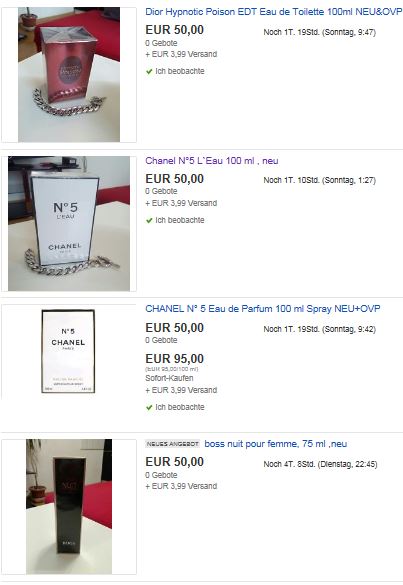
Task: Click 'Ich beobachte' on the Chanel L'Eau listing
Action: point(180,220)
